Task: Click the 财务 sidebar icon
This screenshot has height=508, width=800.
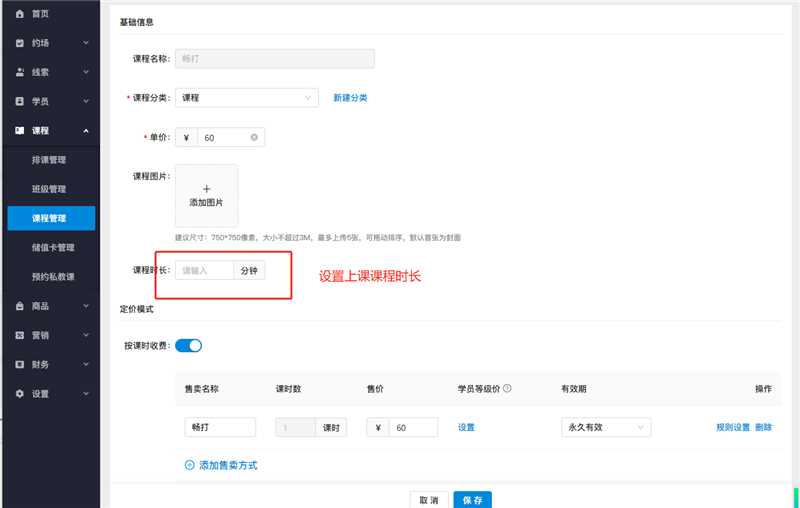Action: 19,364
